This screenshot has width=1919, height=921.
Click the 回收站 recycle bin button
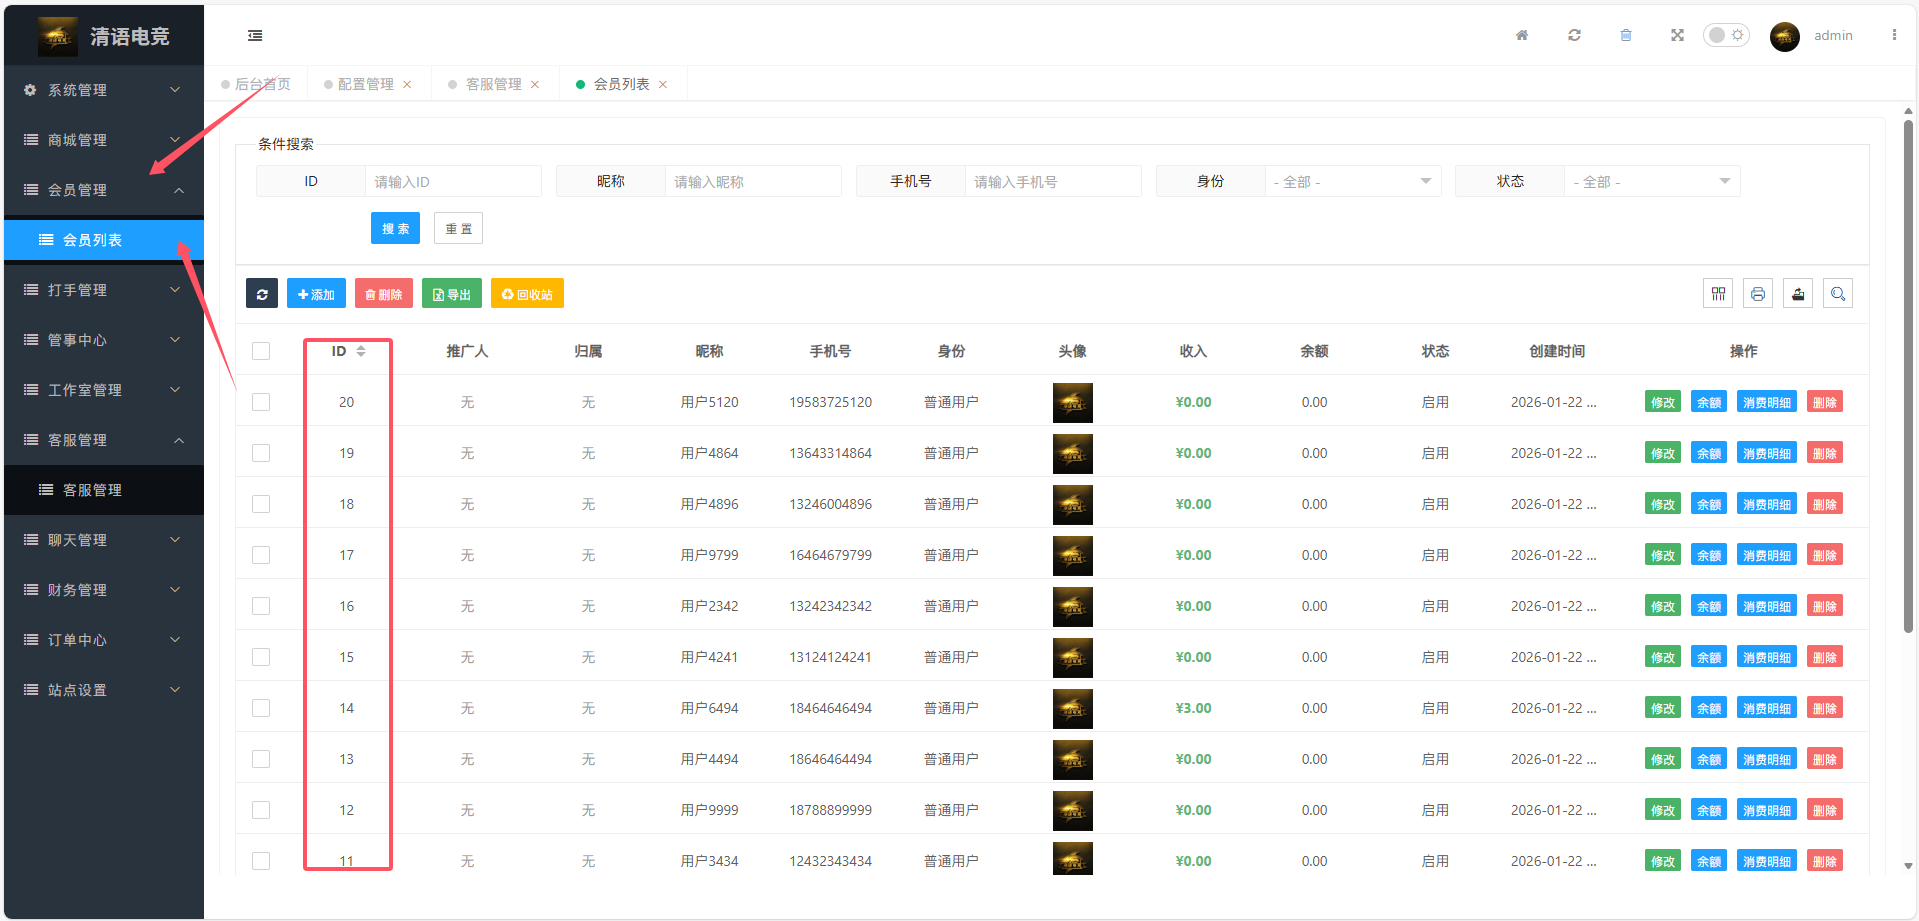(527, 294)
